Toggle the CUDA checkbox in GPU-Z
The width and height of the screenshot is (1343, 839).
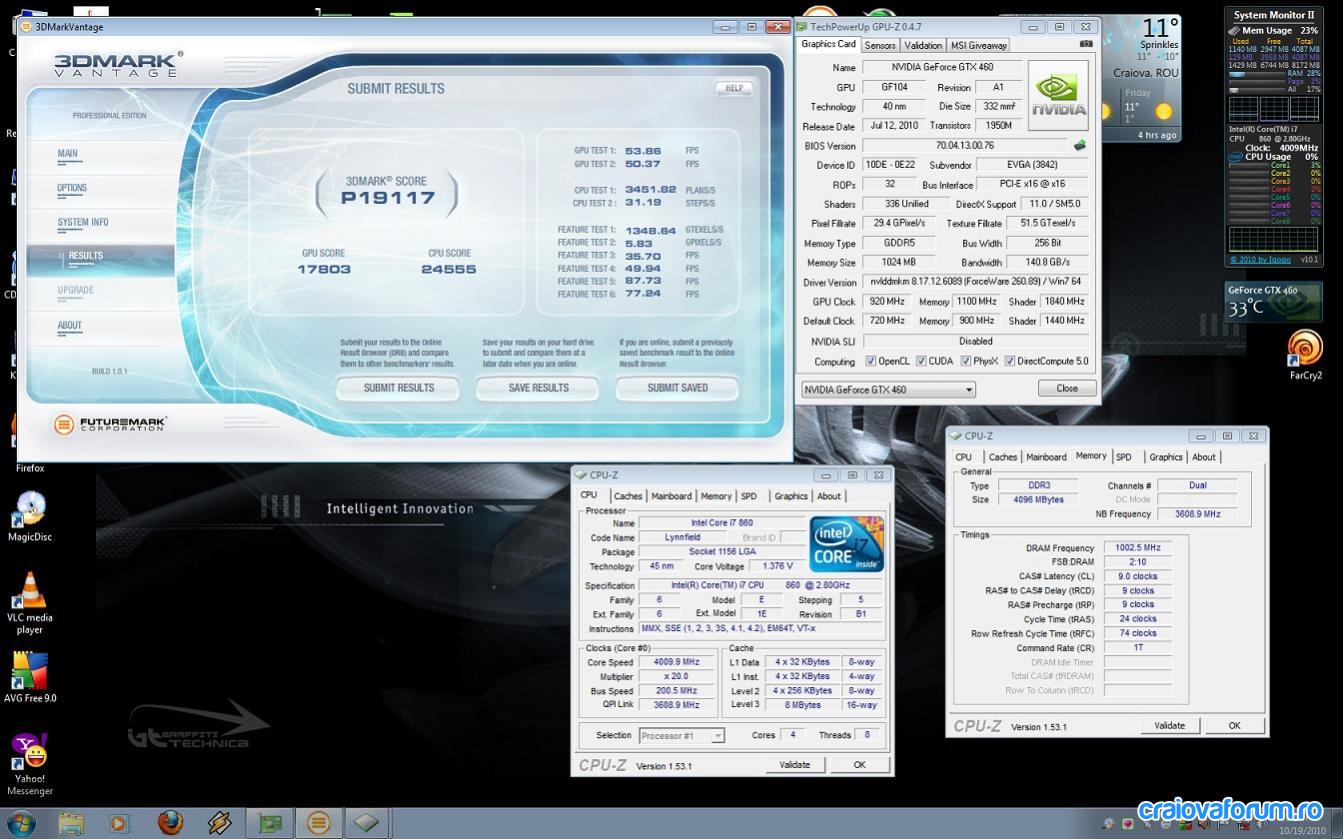coord(921,361)
